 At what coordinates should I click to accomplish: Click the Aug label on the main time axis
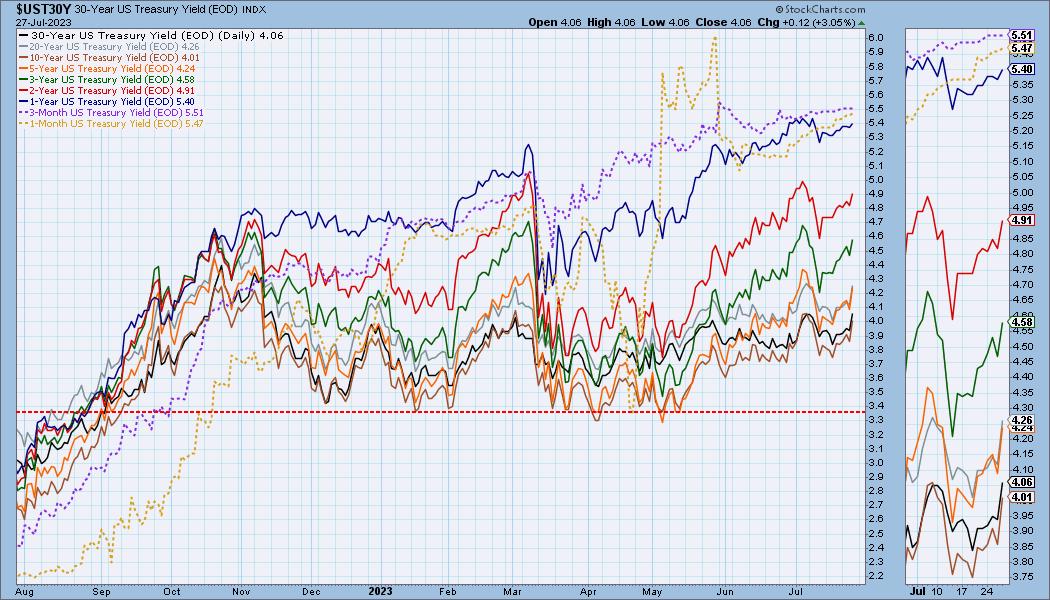point(23,592)
